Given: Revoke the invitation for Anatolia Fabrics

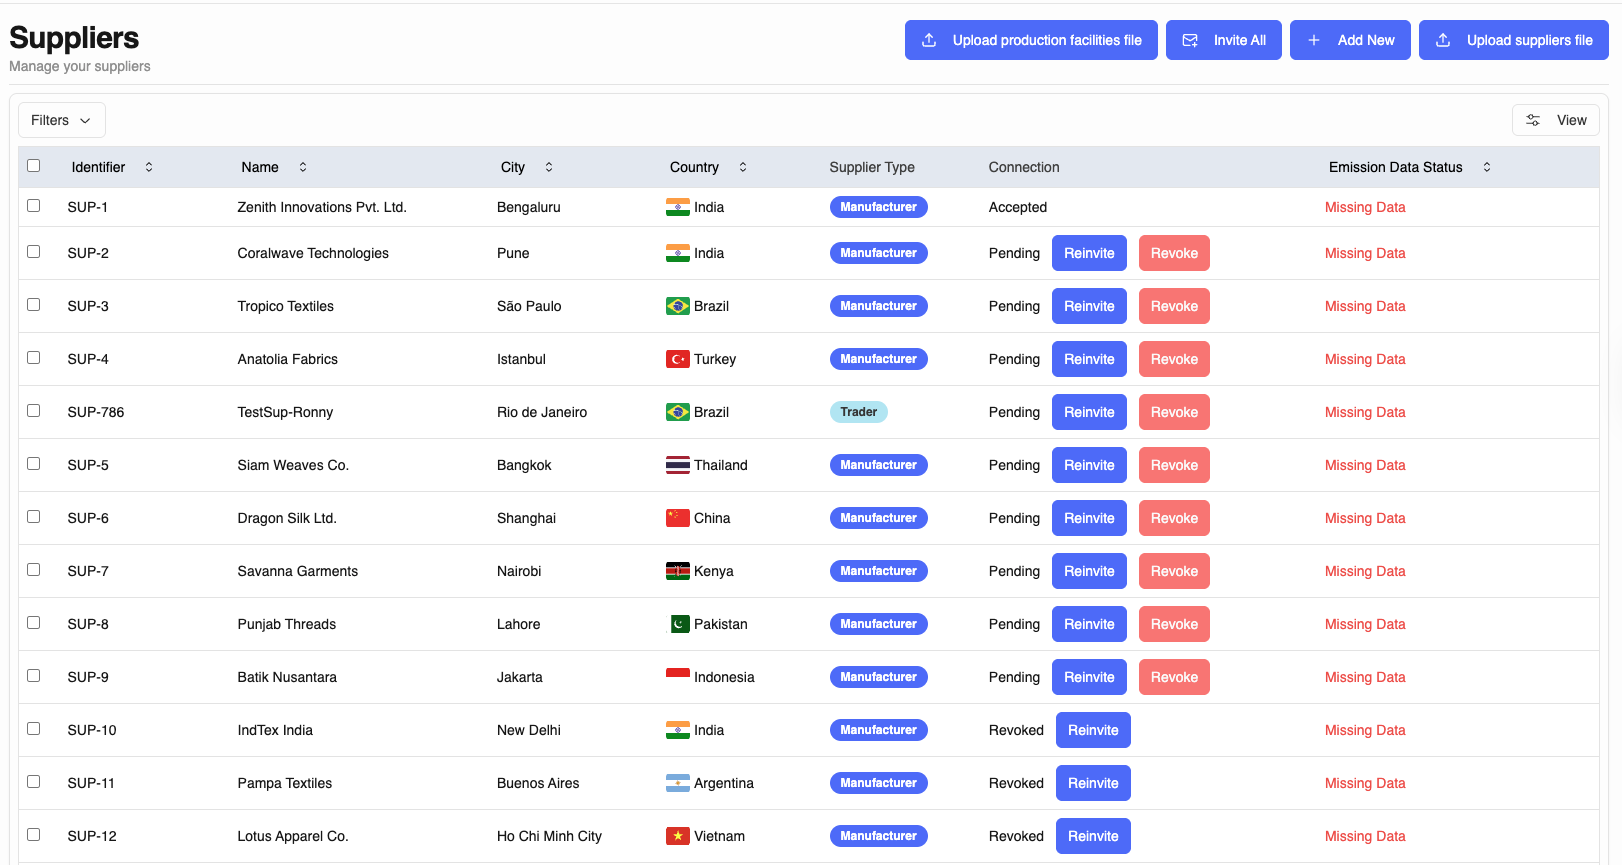Looking at the screenshot, I should (1173, 359).
